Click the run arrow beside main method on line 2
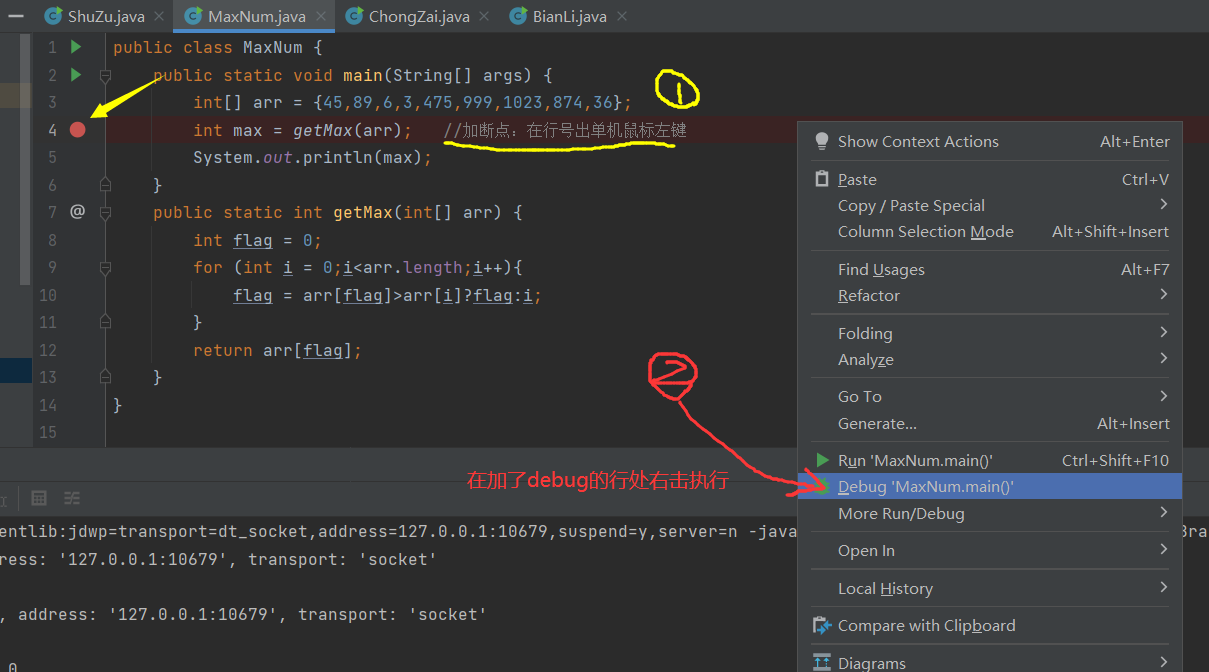This screenshot has height=672, width=1209. [x=76, y=75]
